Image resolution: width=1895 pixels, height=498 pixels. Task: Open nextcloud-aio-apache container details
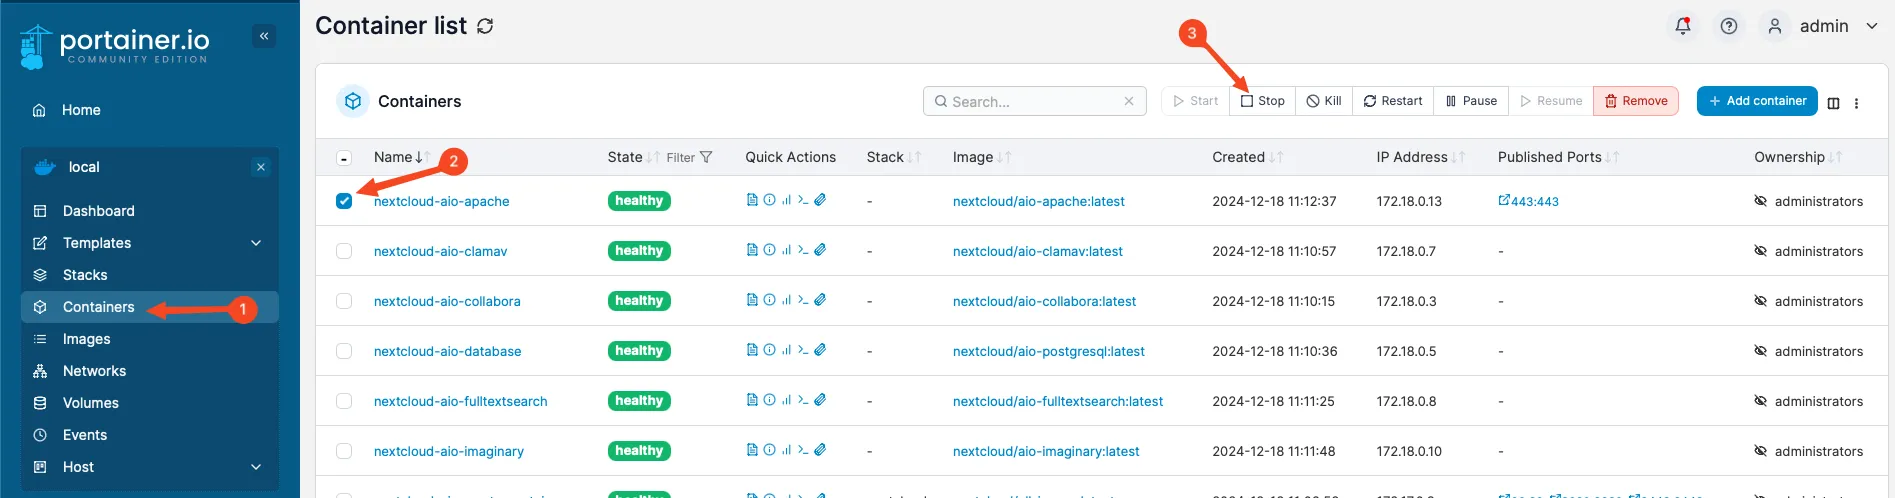coord(441,201)
